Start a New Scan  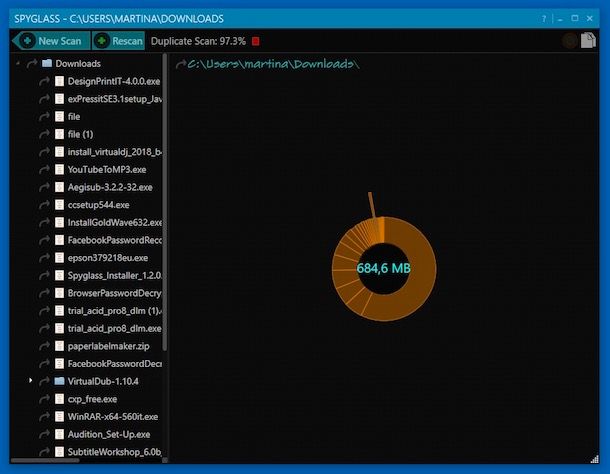[51, 41]
